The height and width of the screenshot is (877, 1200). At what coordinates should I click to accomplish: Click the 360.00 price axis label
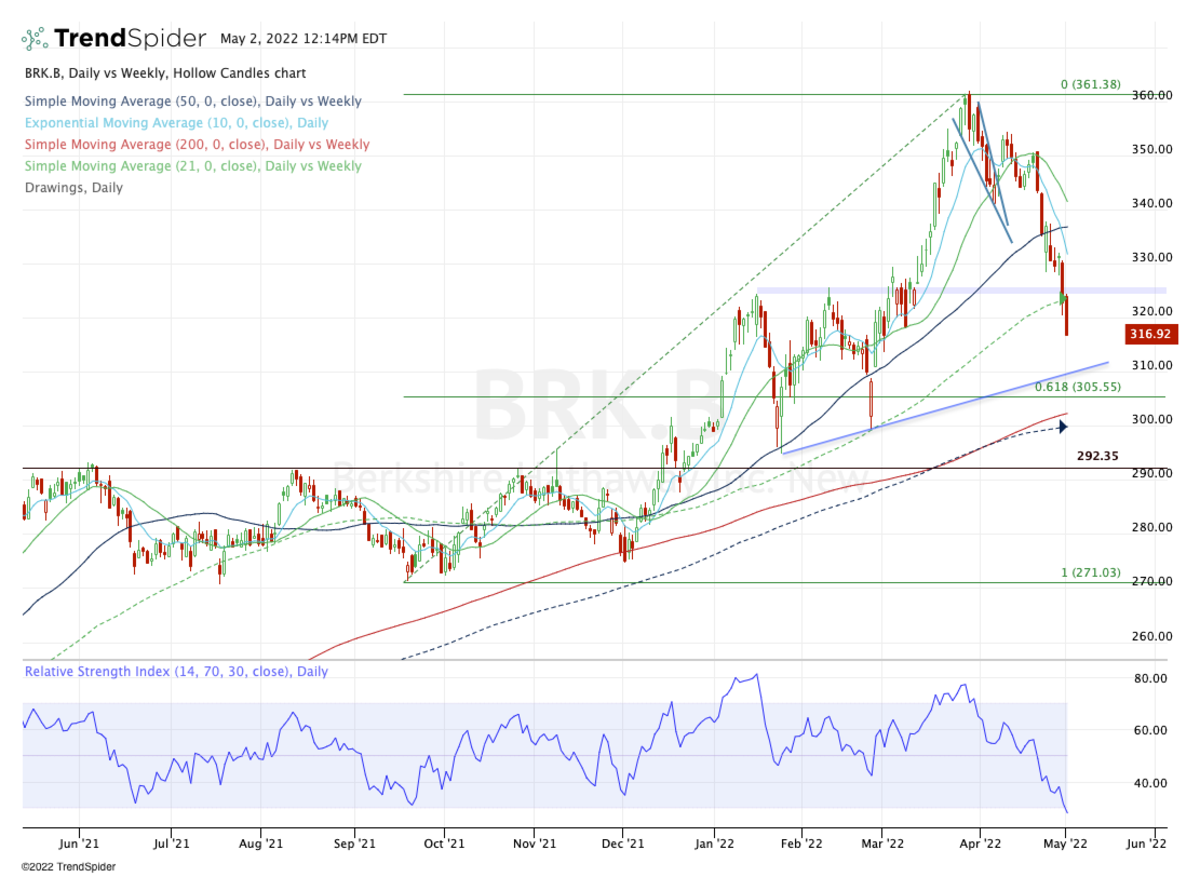click(x=1152, y=95)
